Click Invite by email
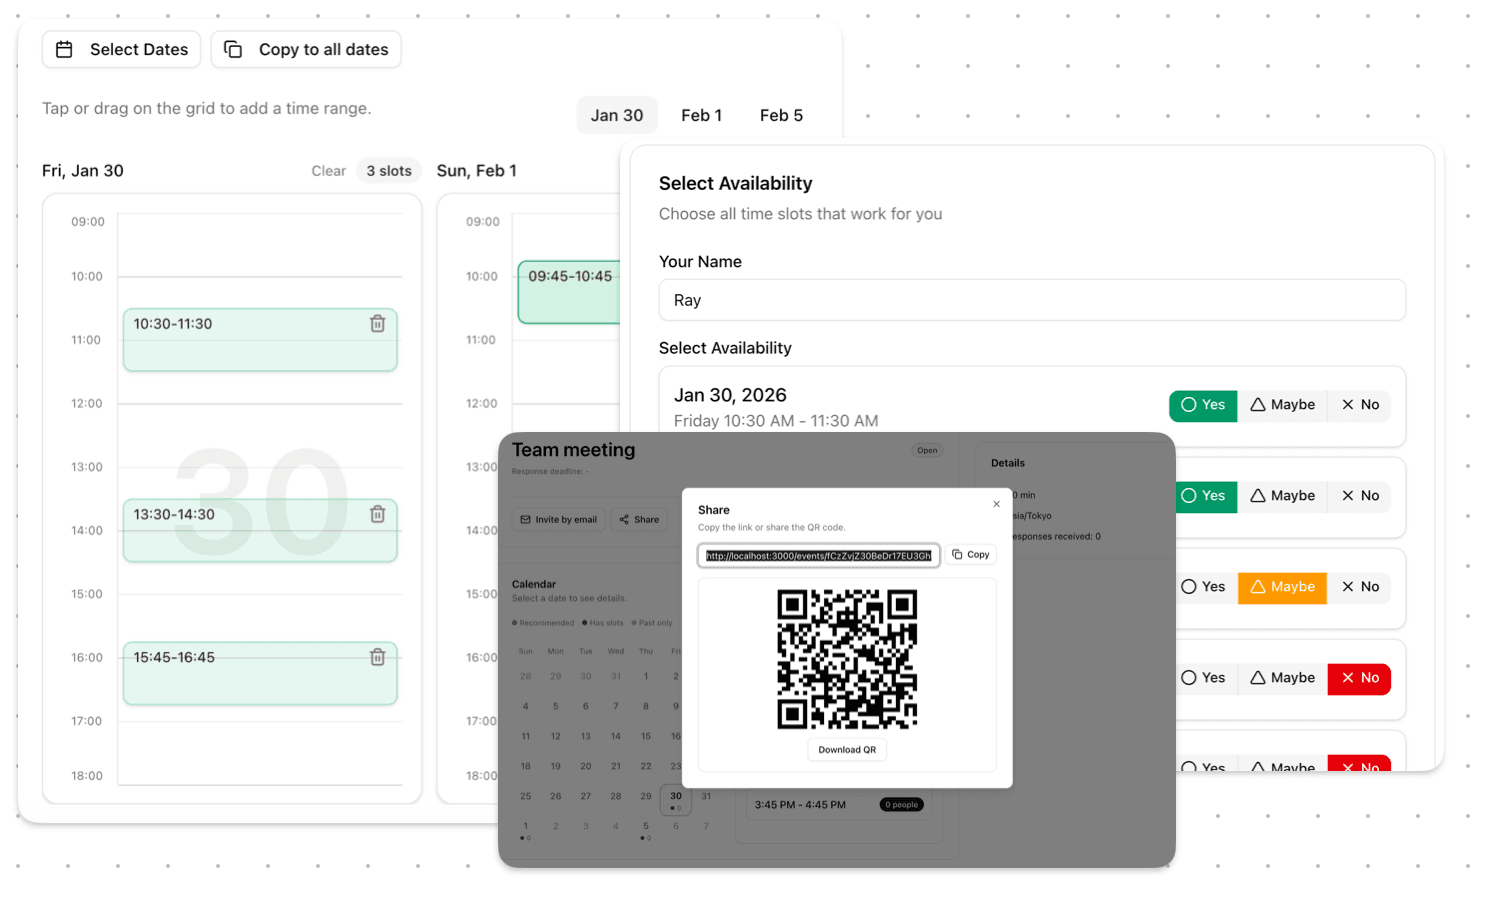This screenshot has height=904, width=1488. 558,520
